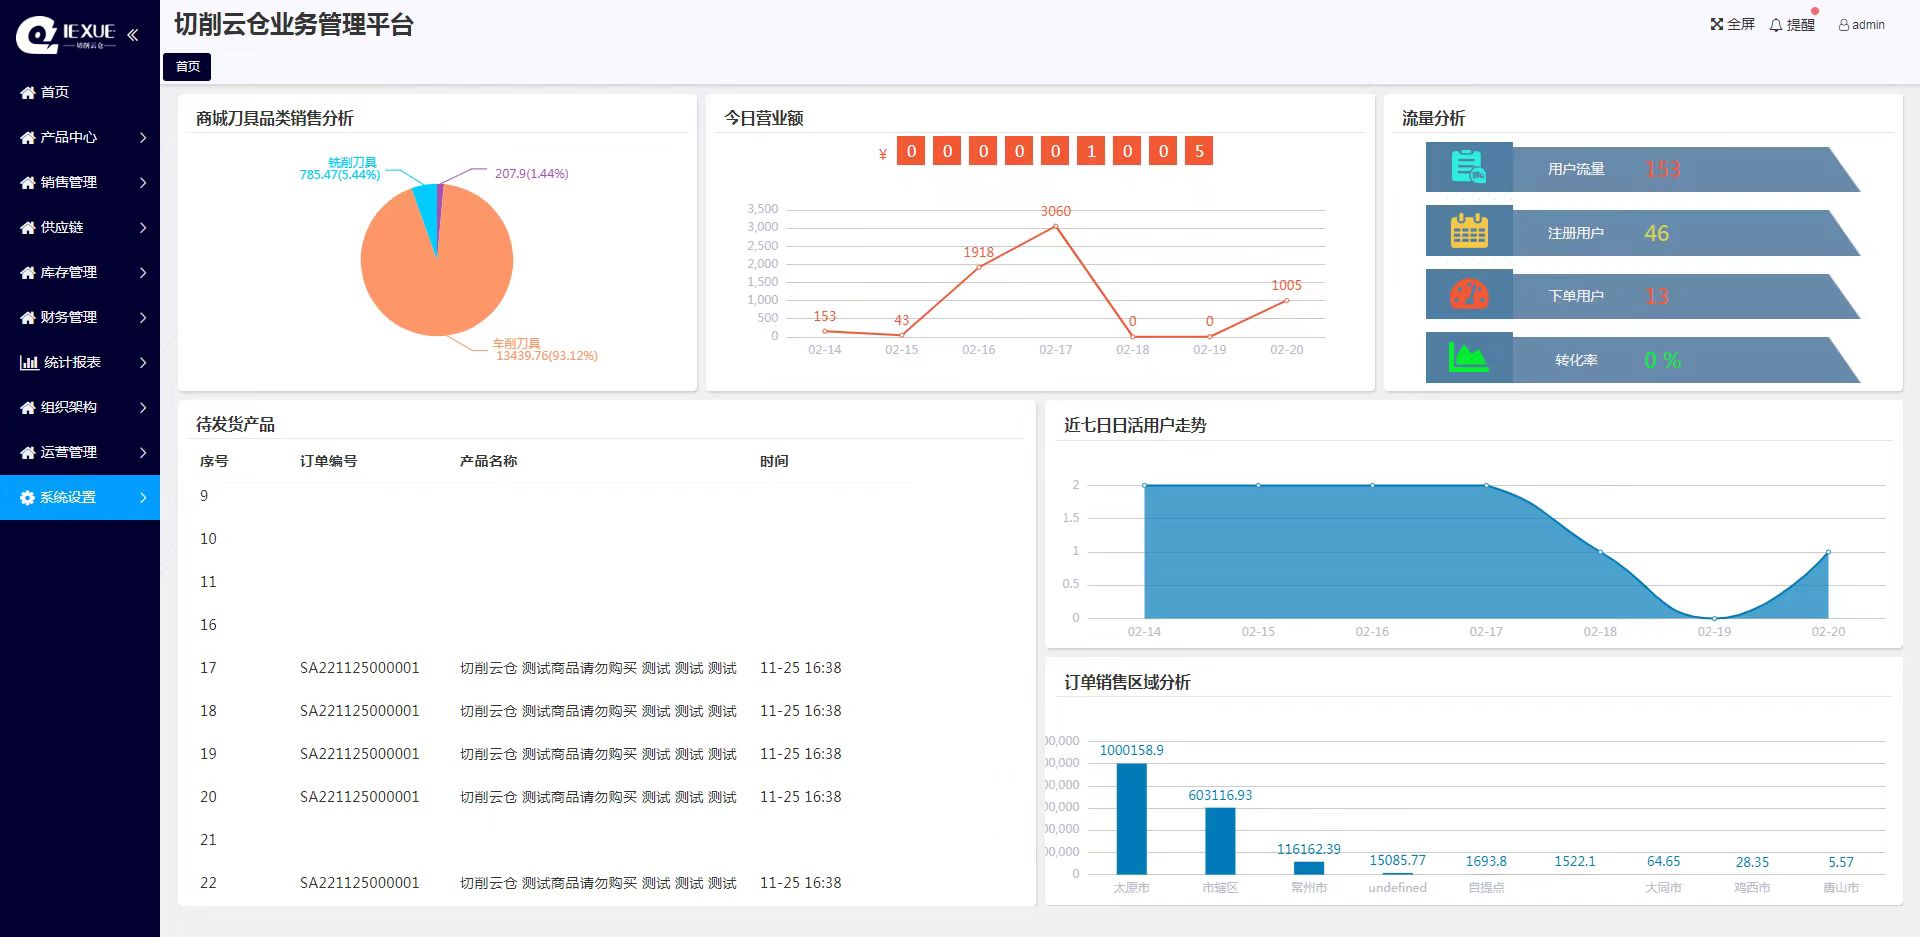Expand the 产品中心 menu chevron
Screen dimensions: 1920x937
pos(143,137)
